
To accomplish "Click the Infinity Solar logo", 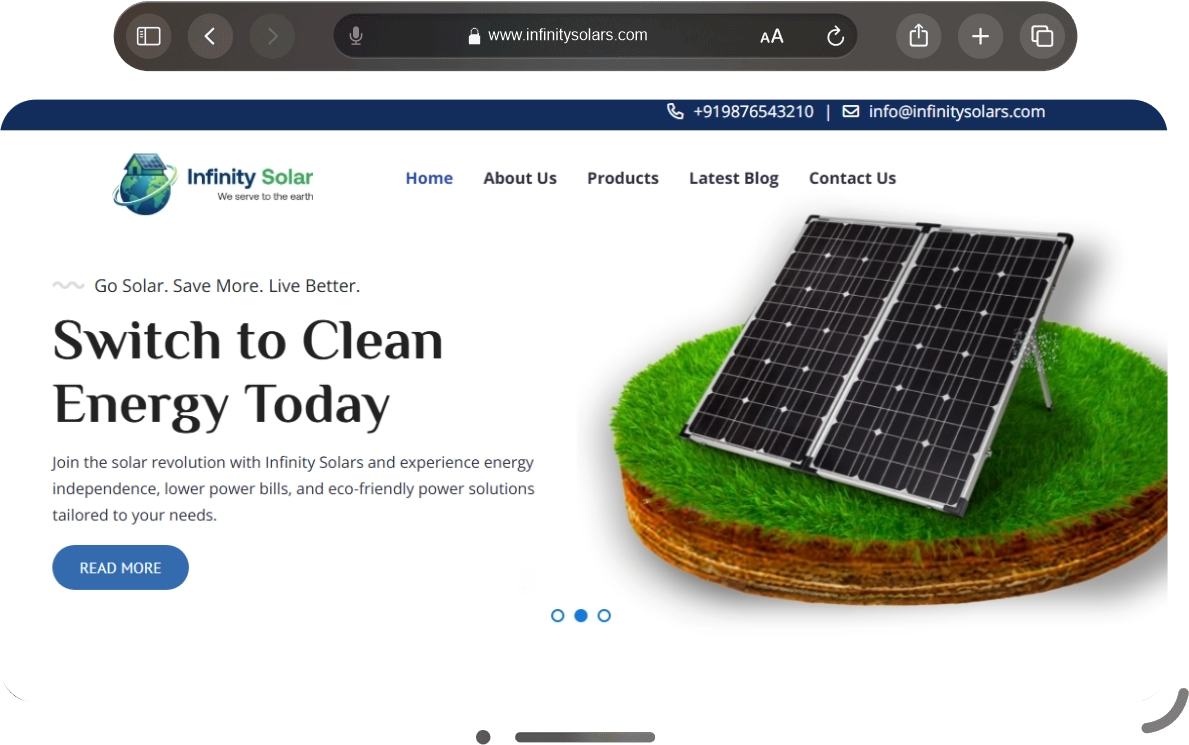I will pyautogui.click(x=214, y=183).
